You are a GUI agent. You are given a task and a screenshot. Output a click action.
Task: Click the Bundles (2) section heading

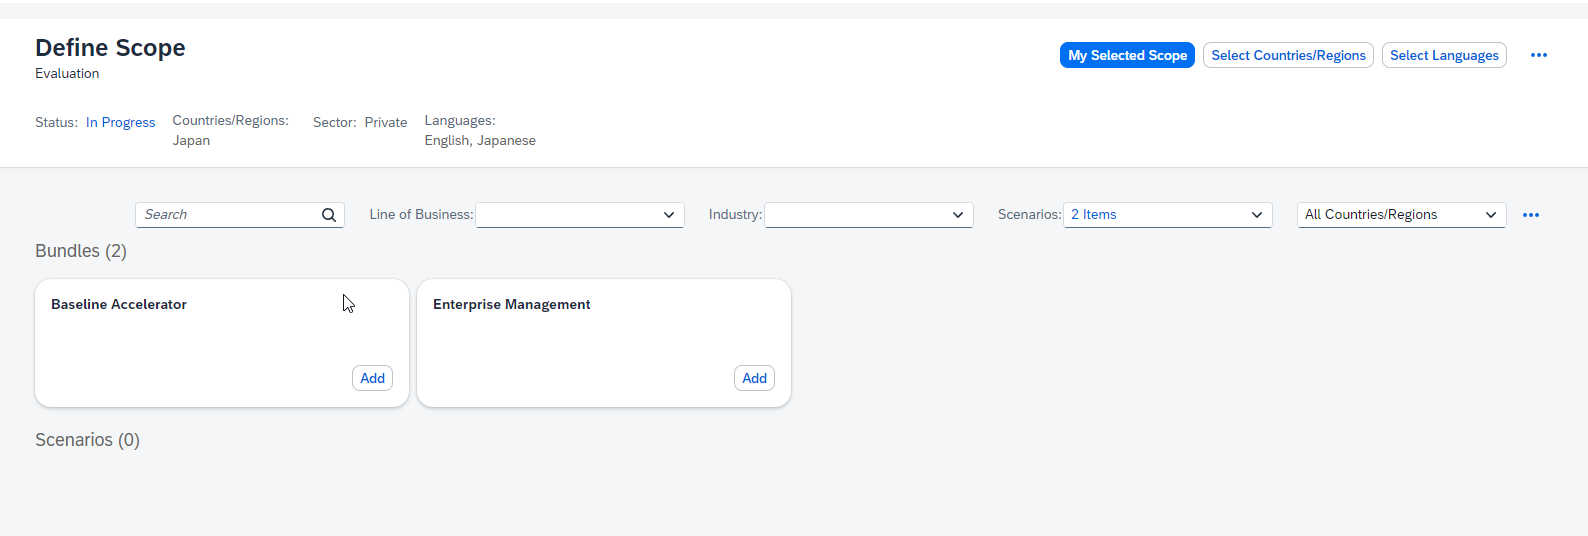point(81,251)
